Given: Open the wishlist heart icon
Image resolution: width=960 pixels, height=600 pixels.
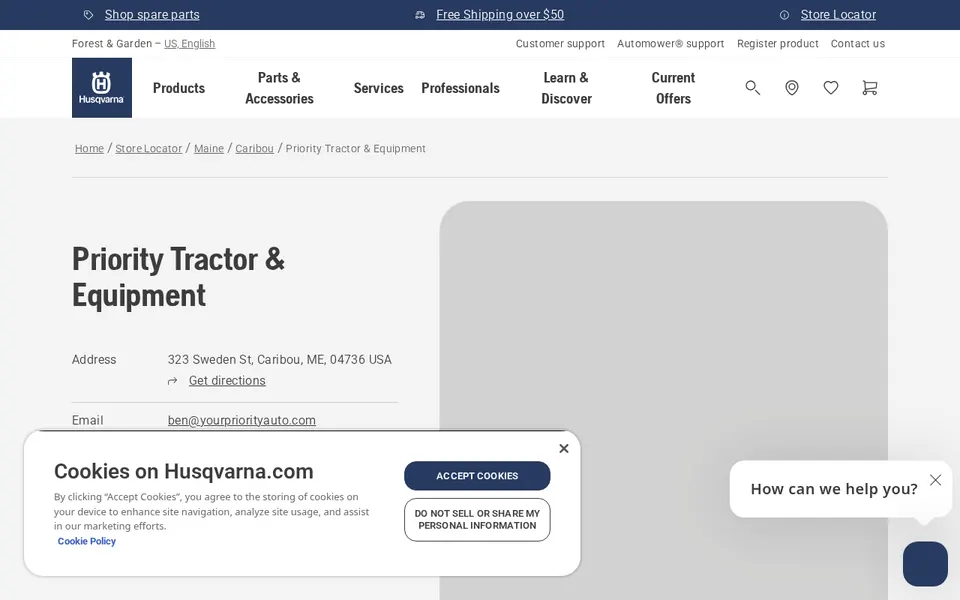Looking at the screenshot, I should [x=831, y=88].
